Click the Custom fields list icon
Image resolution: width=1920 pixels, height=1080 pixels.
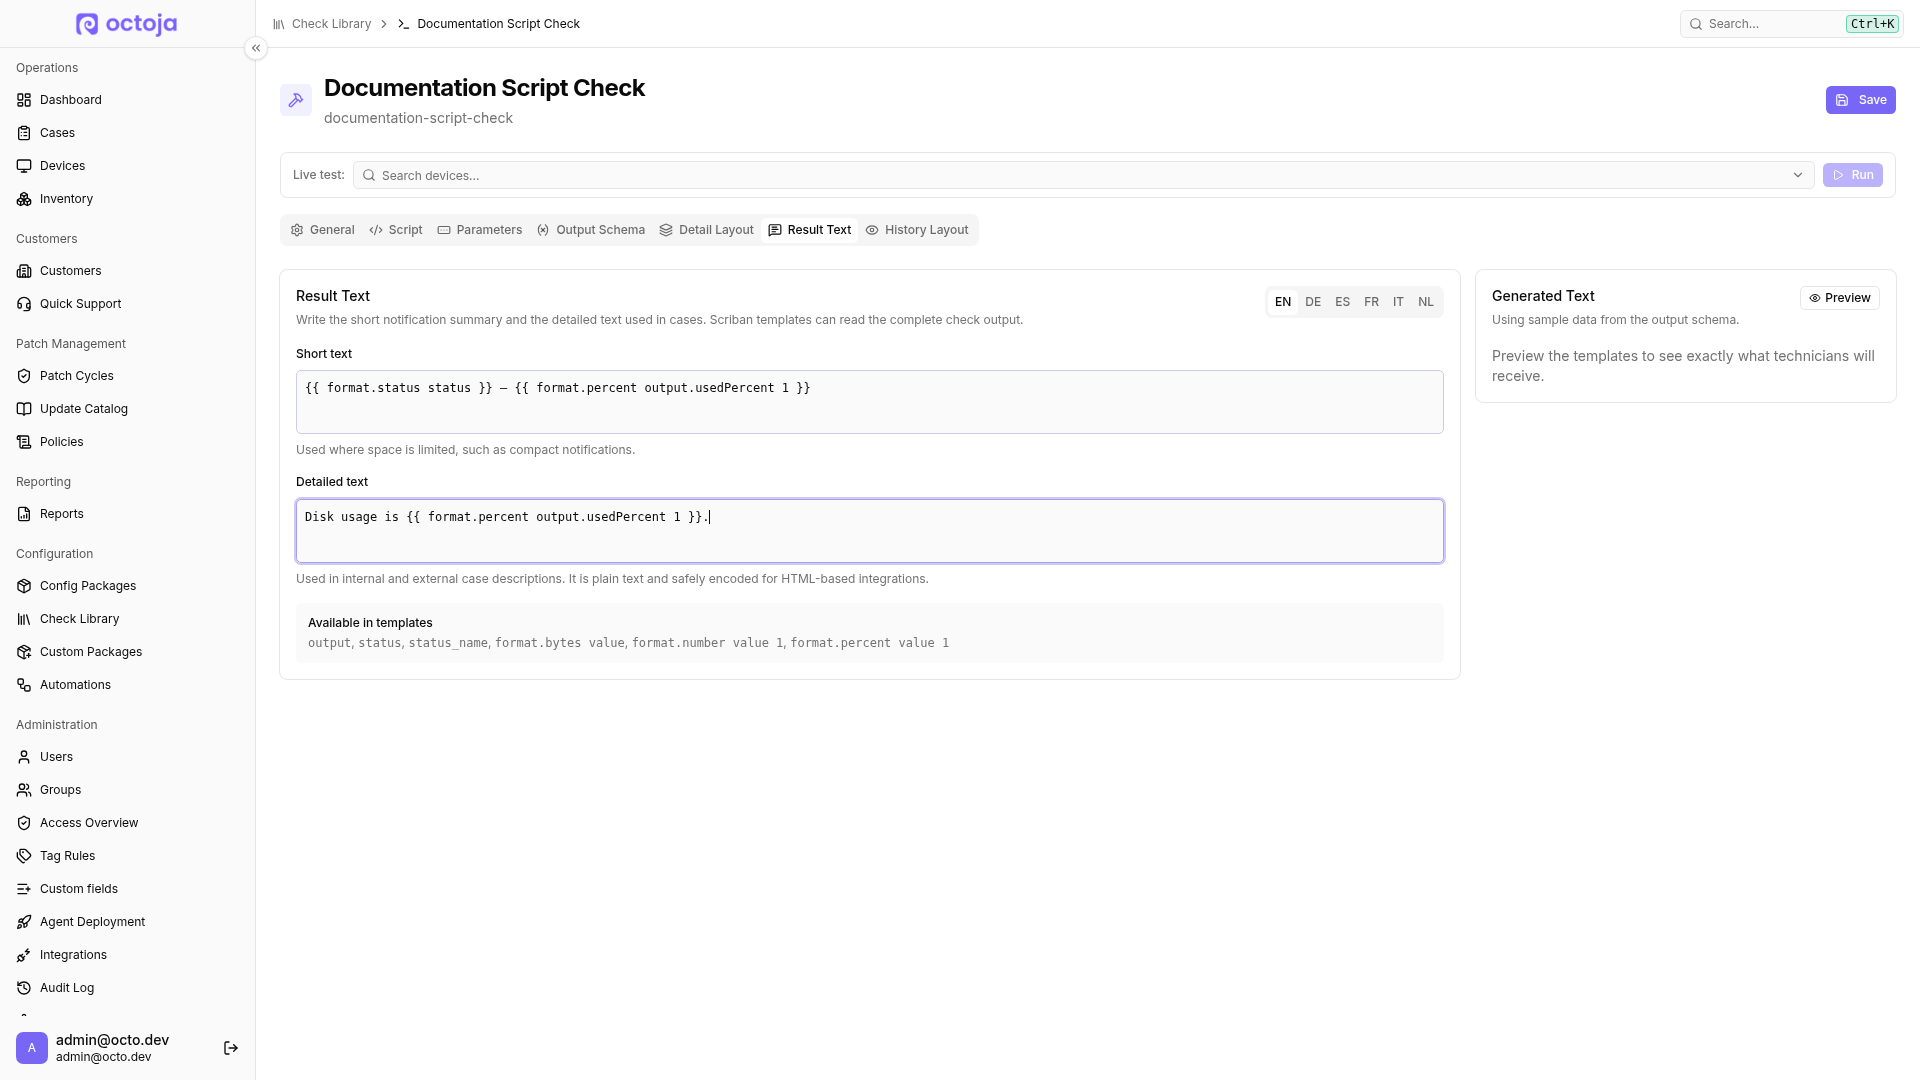point(24,889)
